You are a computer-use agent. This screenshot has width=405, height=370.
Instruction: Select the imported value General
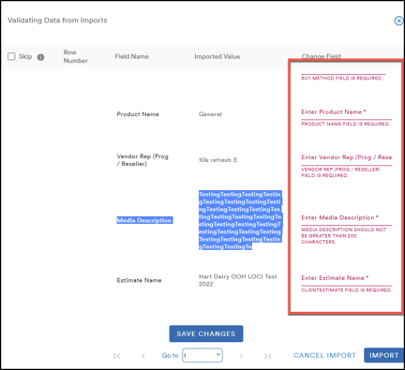(x=210, y=114)
